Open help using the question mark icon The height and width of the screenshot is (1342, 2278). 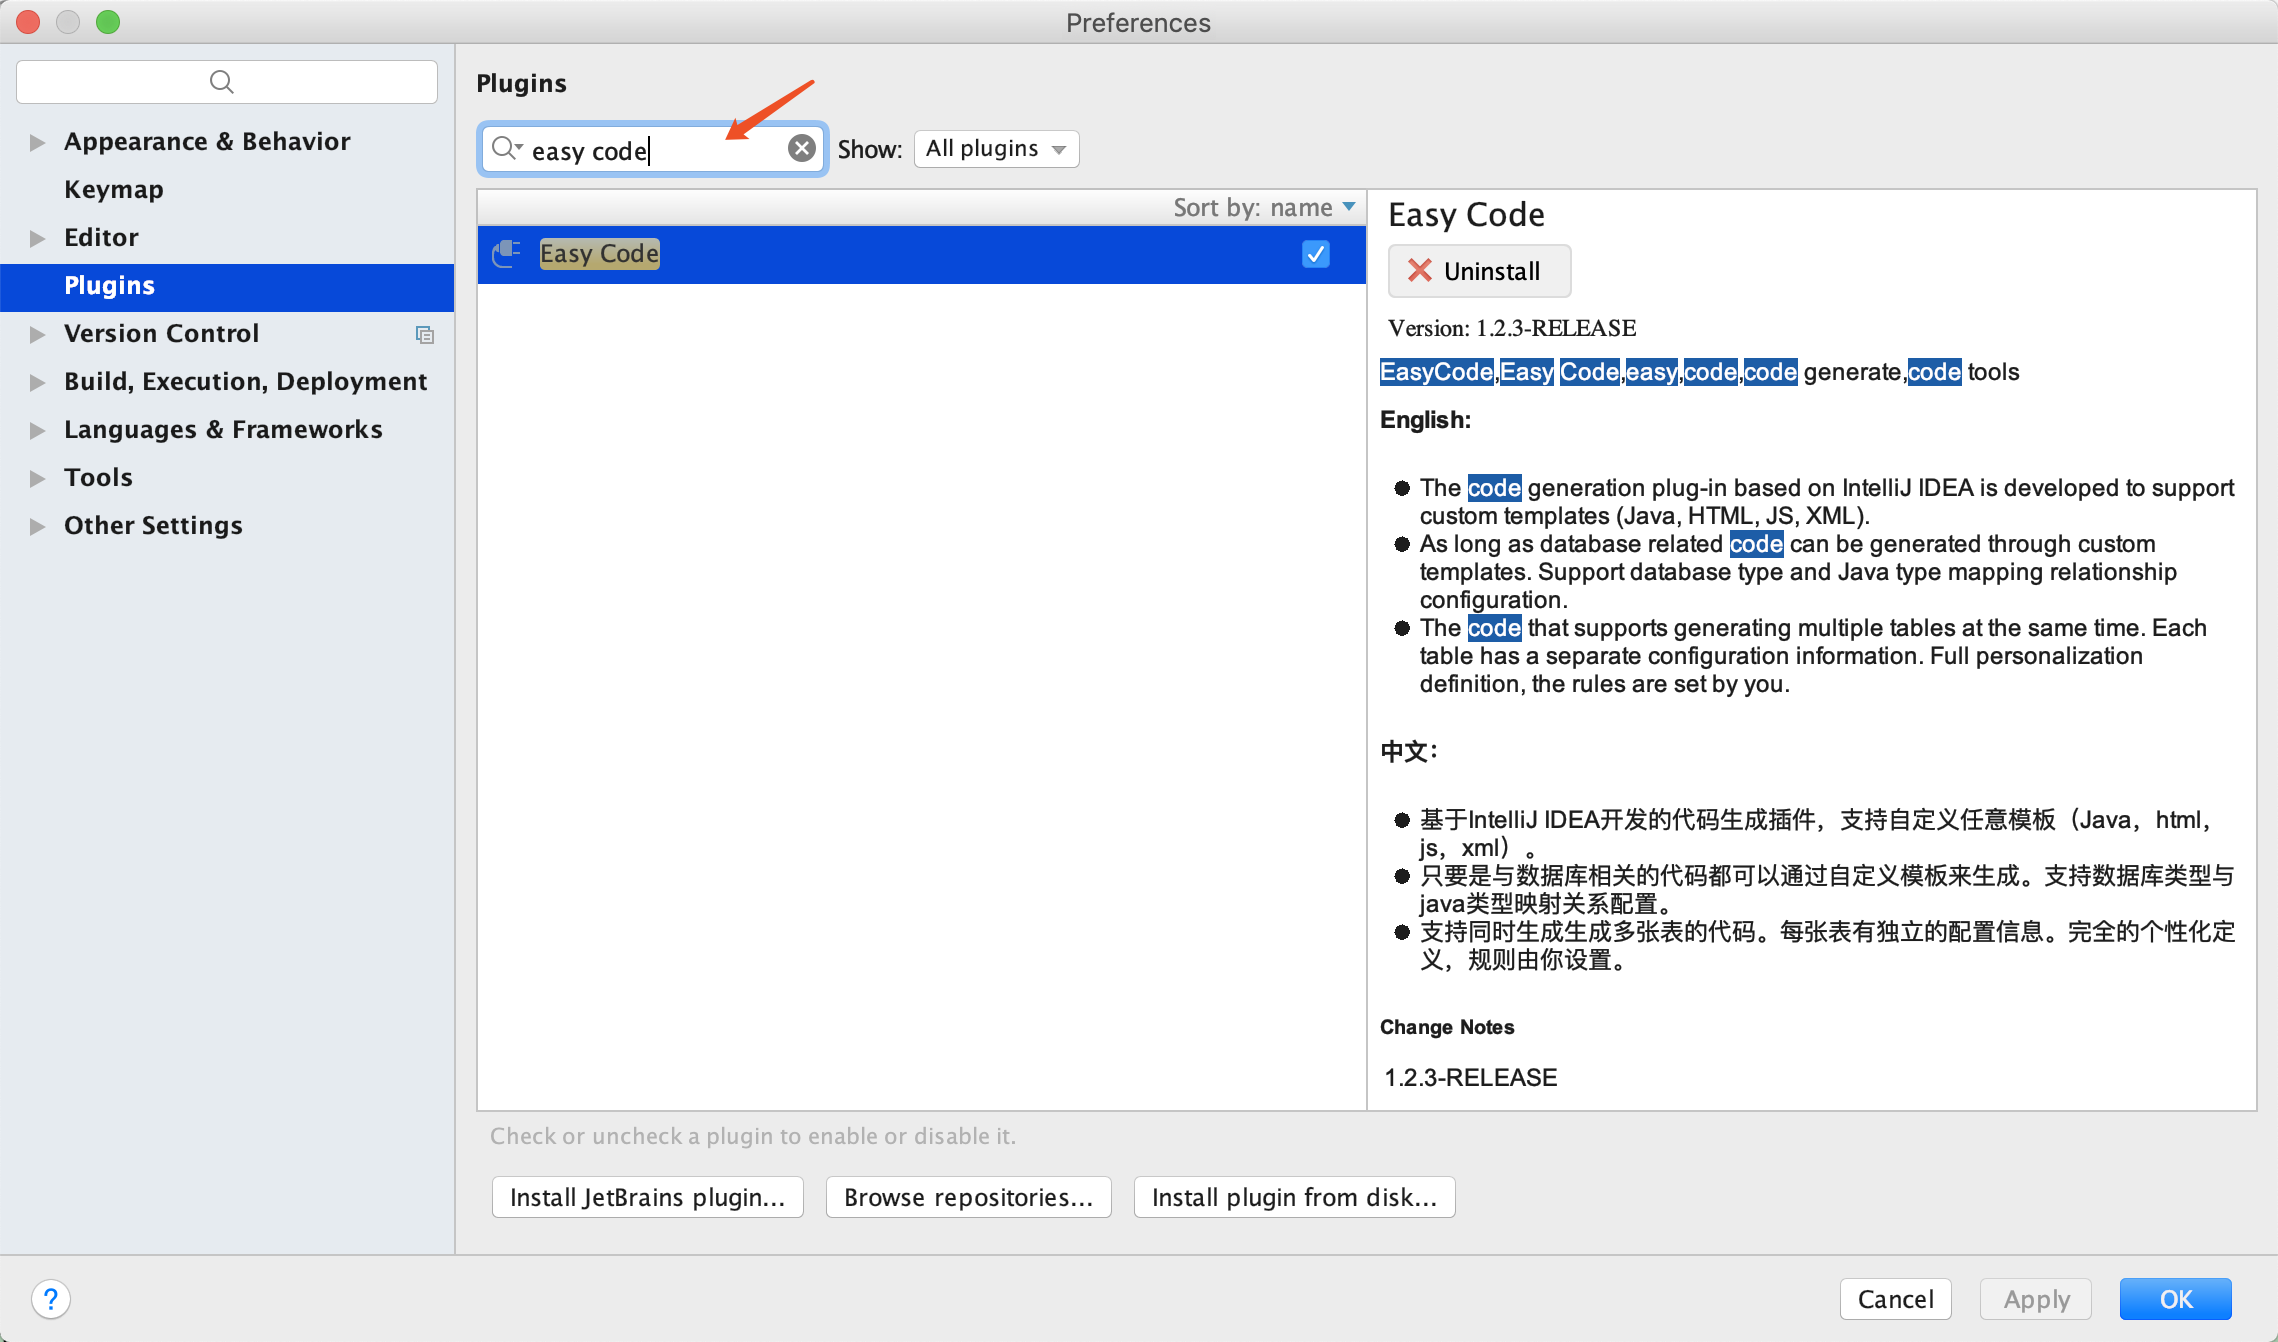point(51,1300)
